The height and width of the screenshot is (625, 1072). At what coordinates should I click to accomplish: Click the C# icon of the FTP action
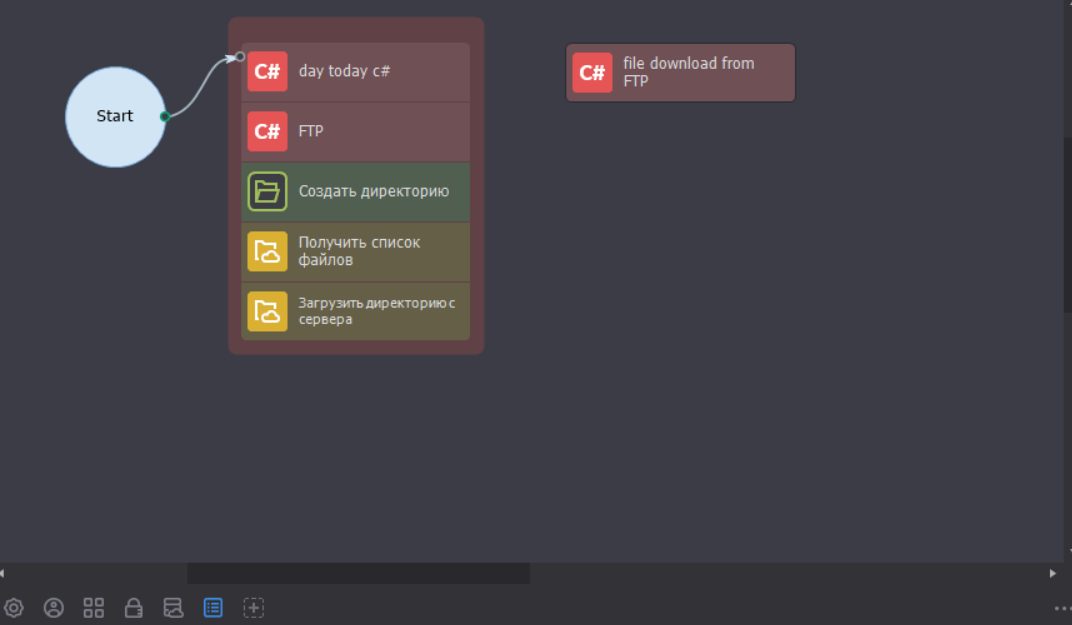(267, 131)
